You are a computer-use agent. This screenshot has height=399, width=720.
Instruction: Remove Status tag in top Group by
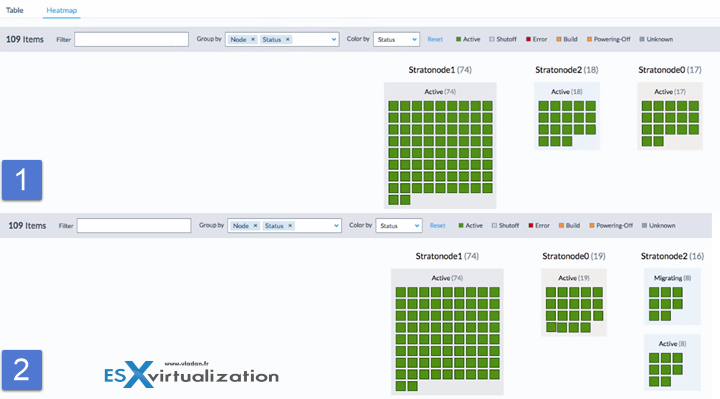(288, 39)
